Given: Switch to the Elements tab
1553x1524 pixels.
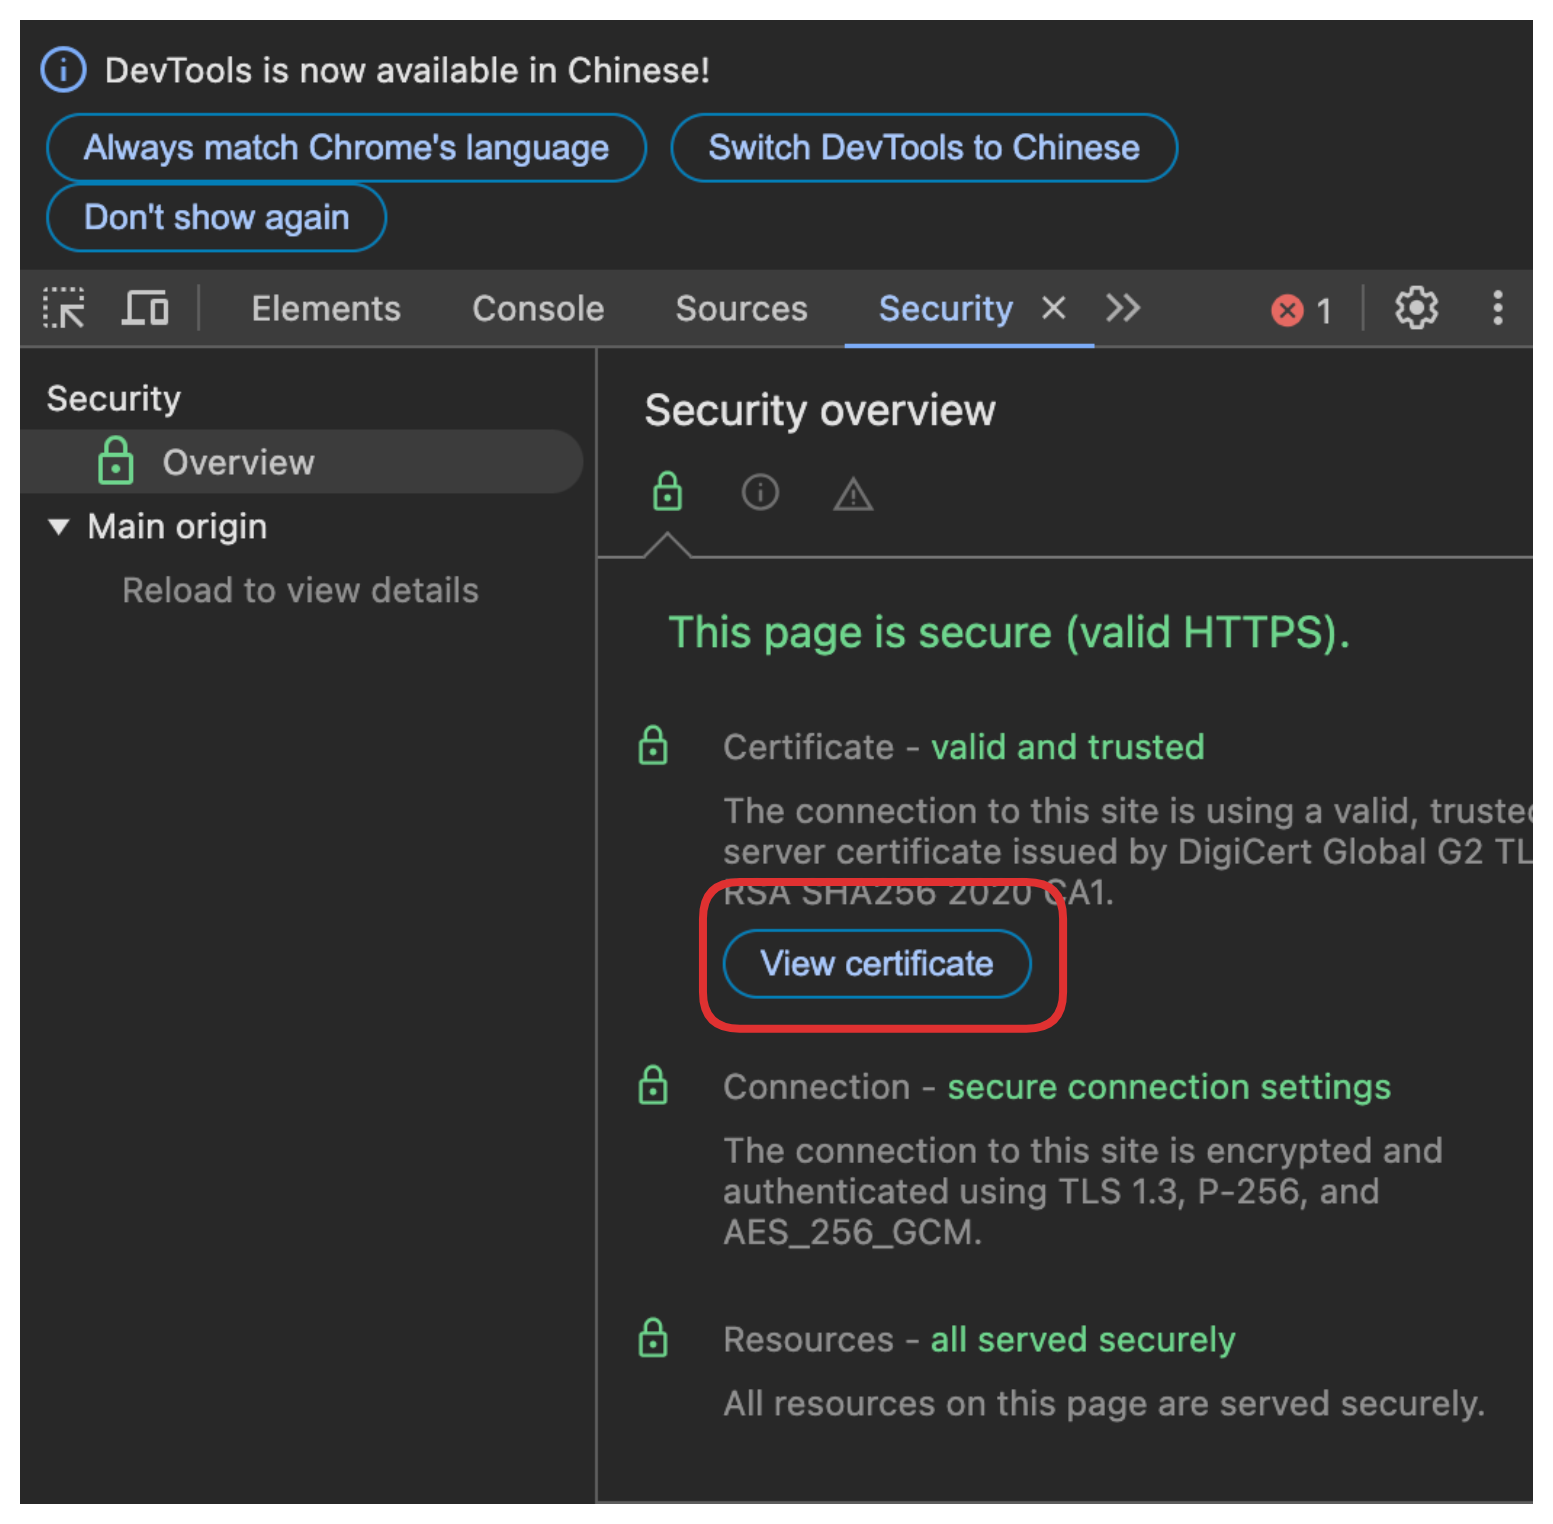Looking at the screenshot, I should [x=326, y=309].
